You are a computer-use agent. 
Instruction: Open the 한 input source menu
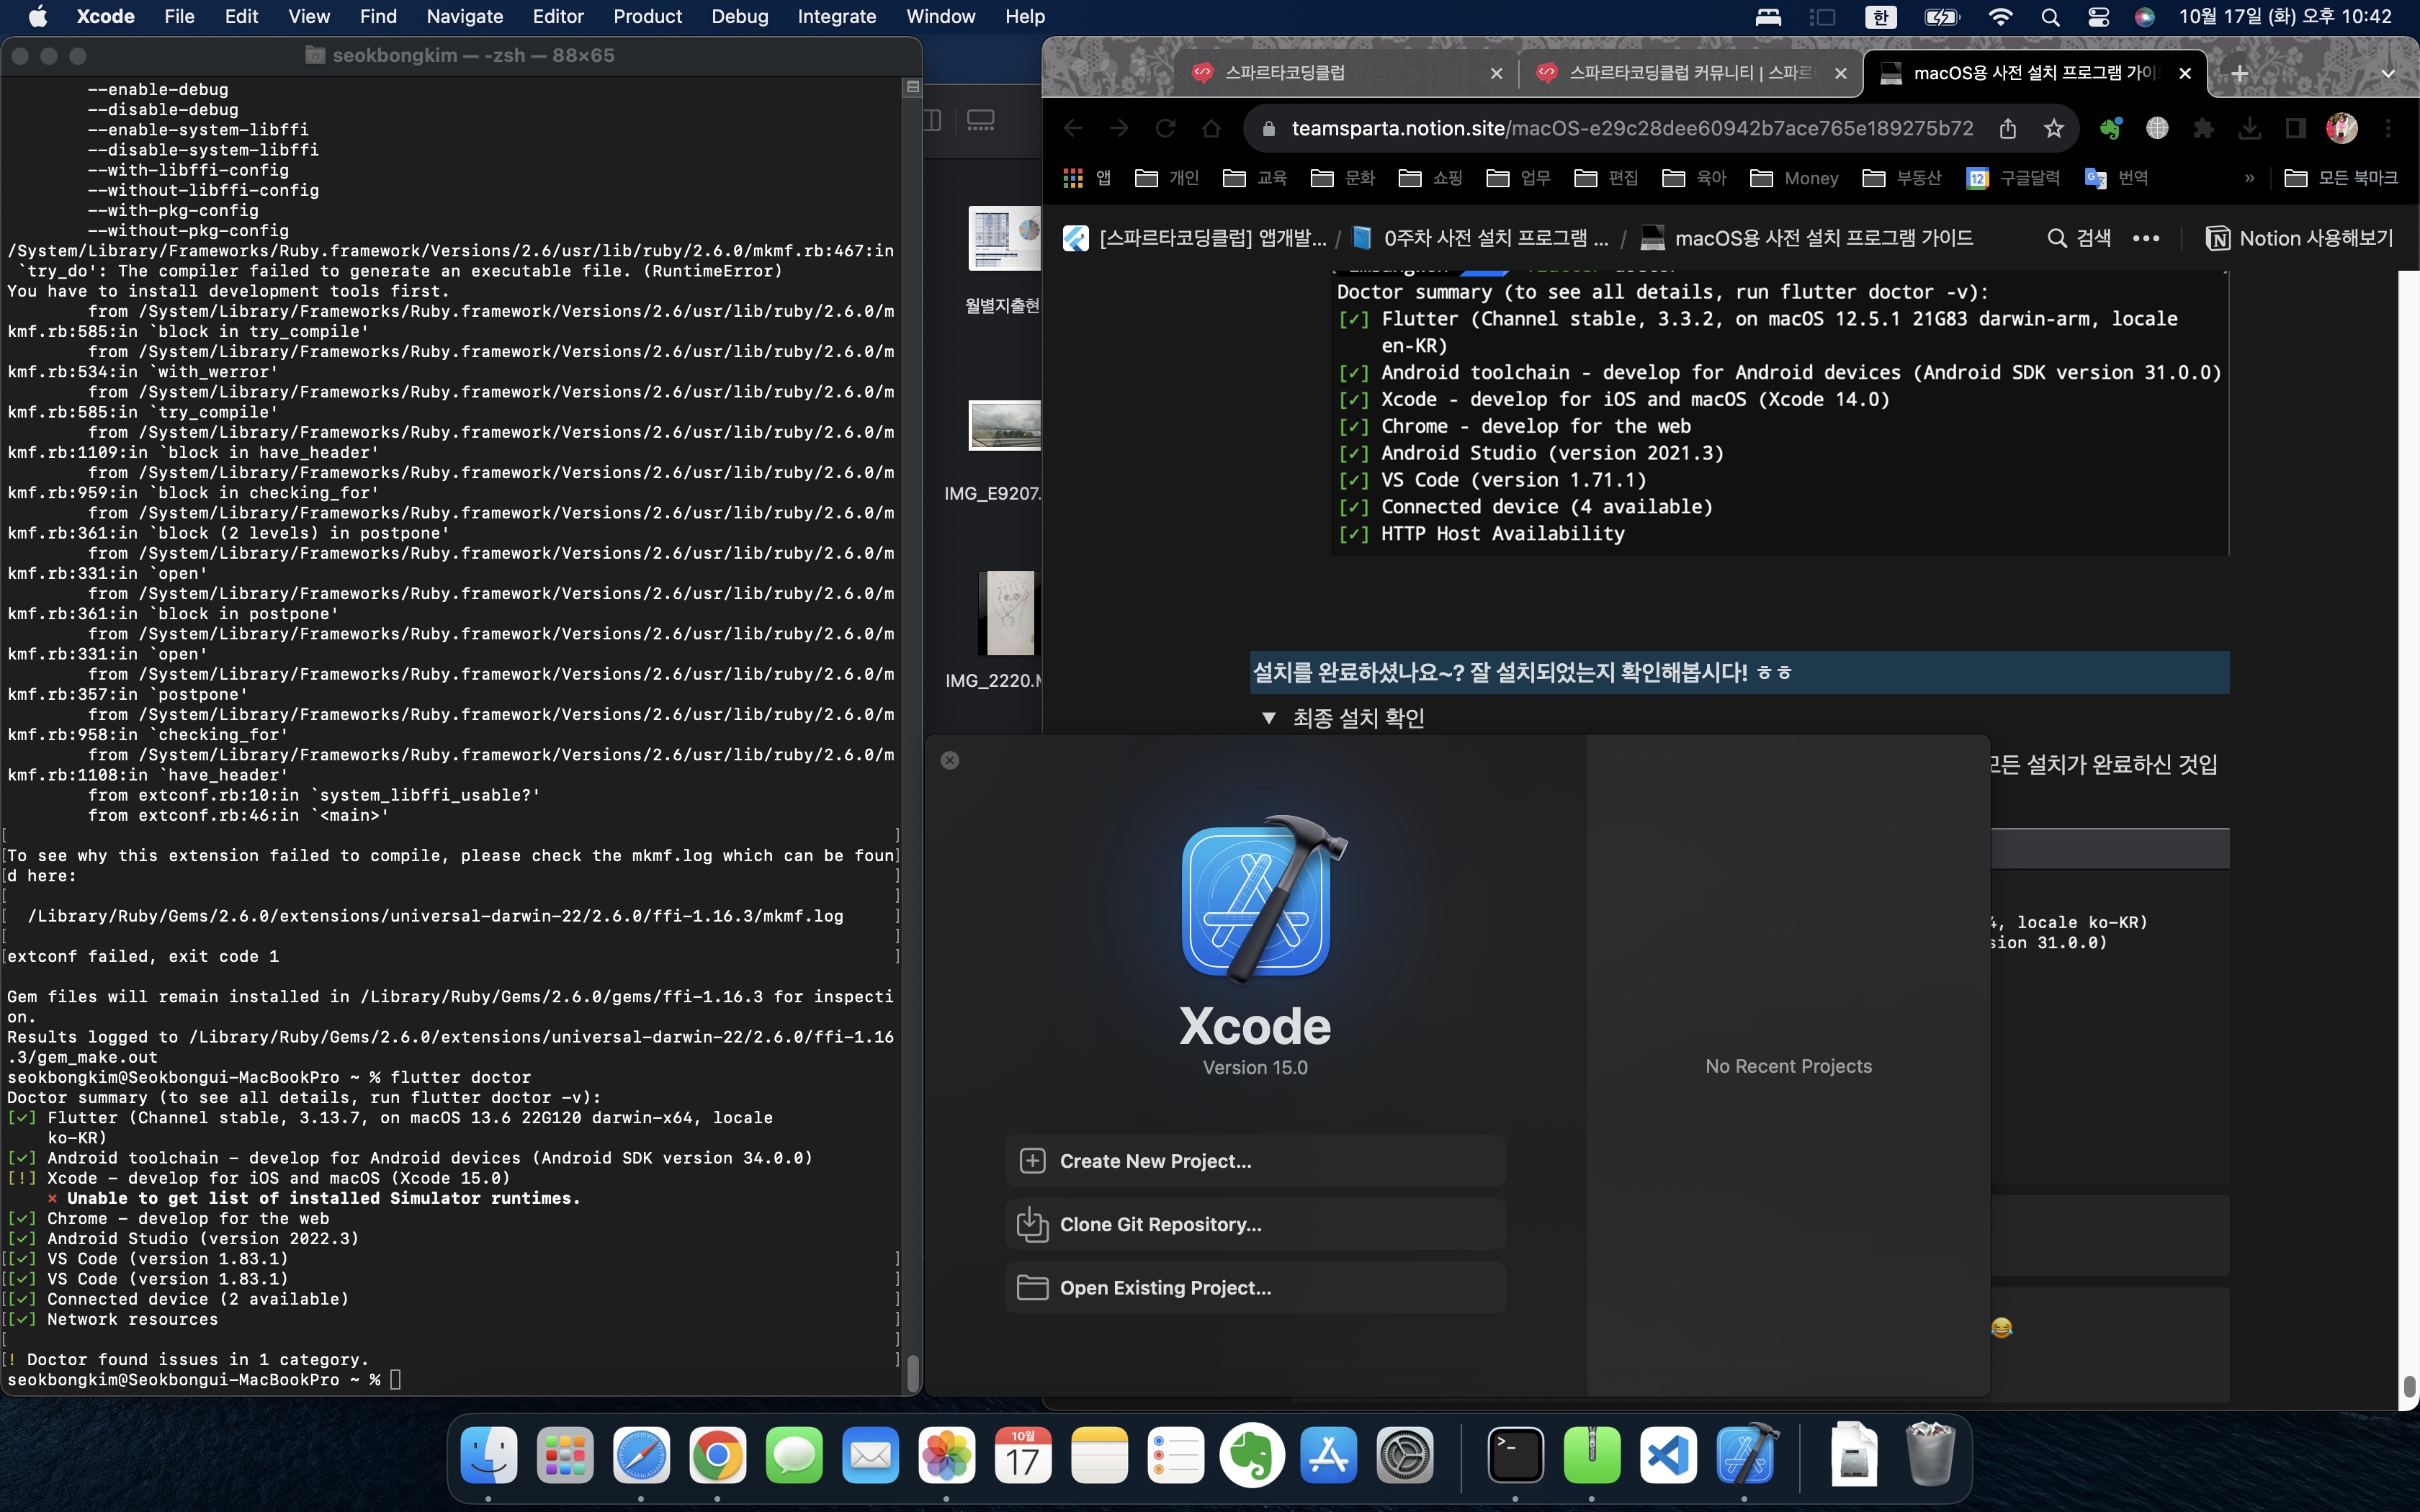[x=1880, y=17]
